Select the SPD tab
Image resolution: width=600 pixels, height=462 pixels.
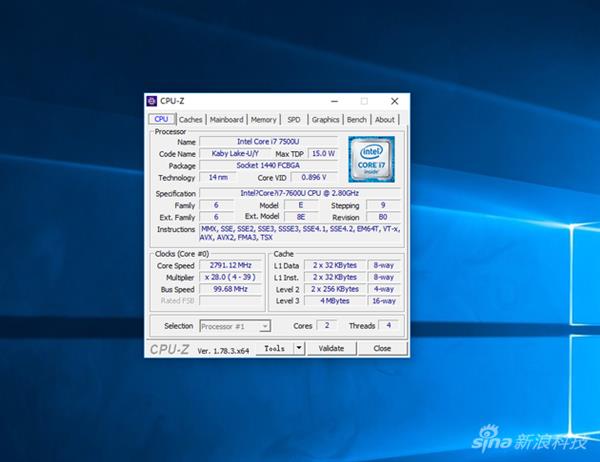click(x=294, y=120)
